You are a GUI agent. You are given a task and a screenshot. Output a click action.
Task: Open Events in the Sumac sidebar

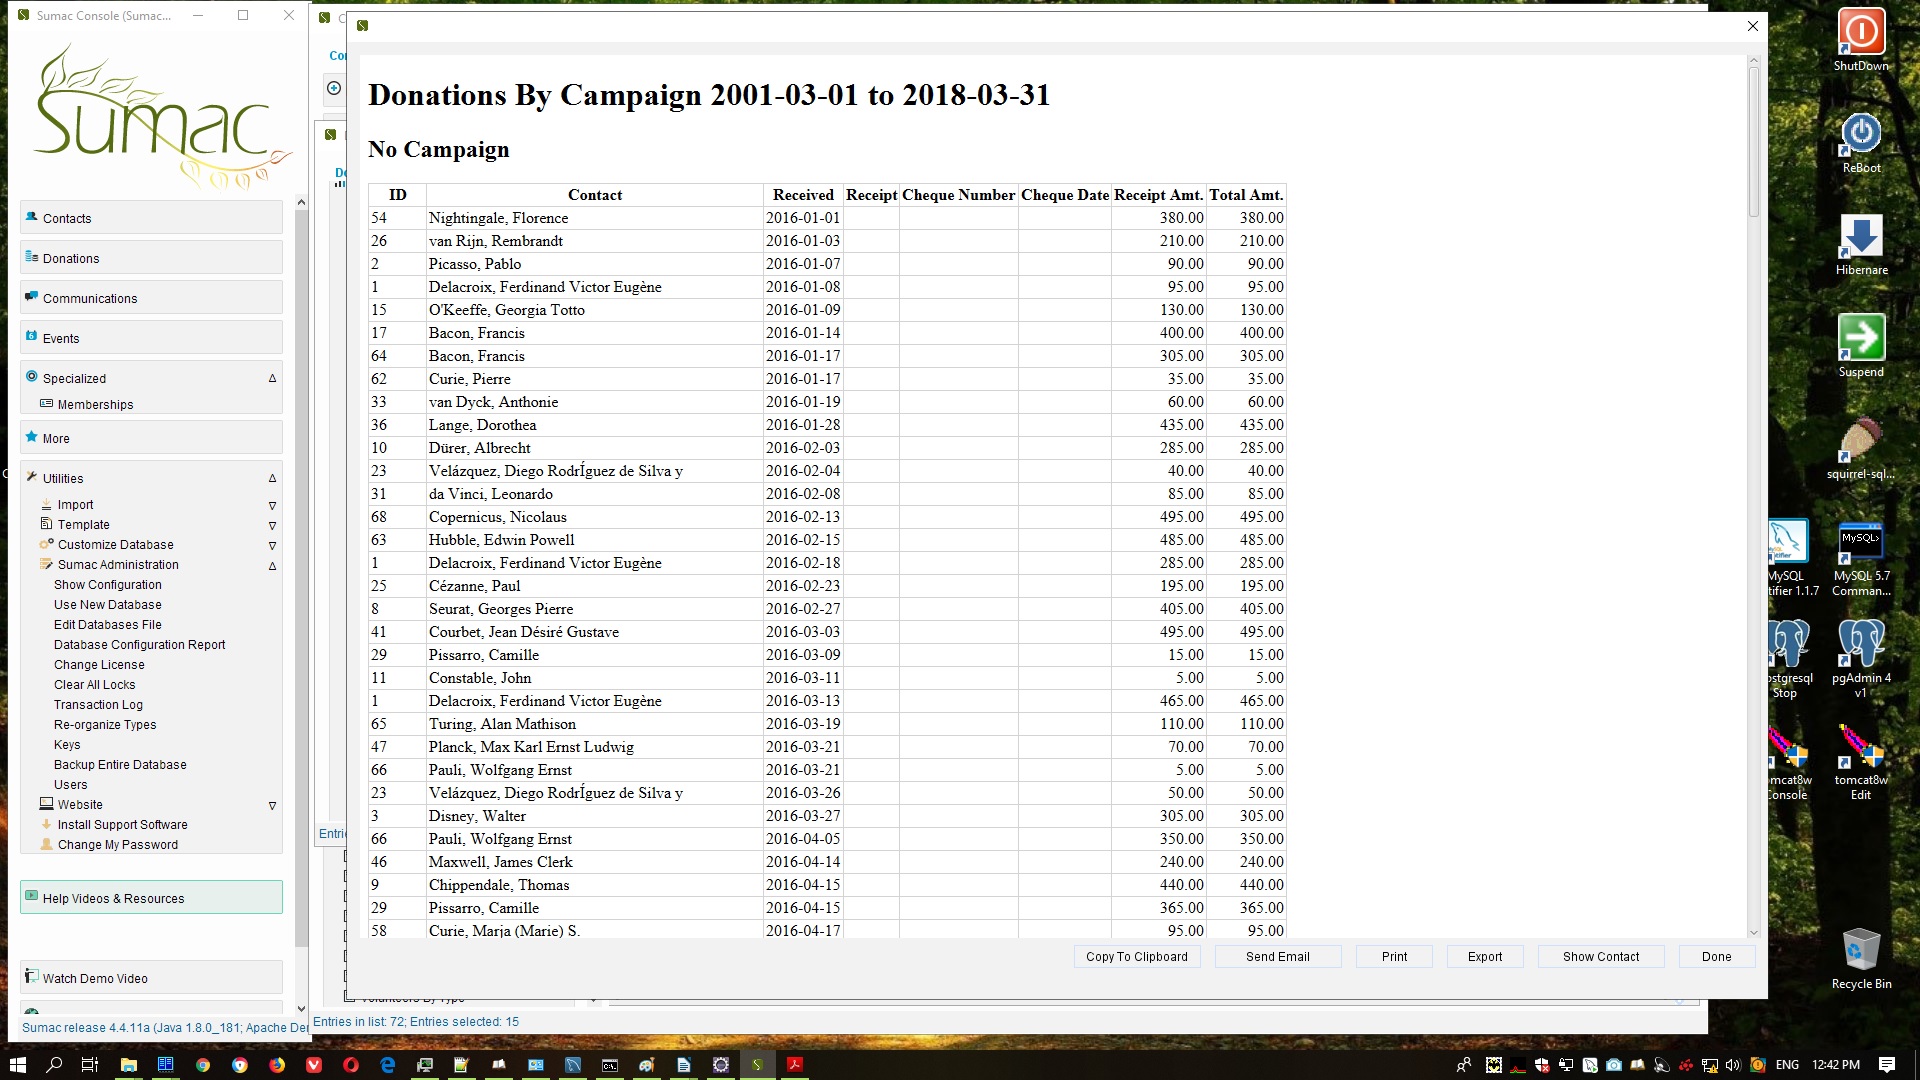[151, 338]
